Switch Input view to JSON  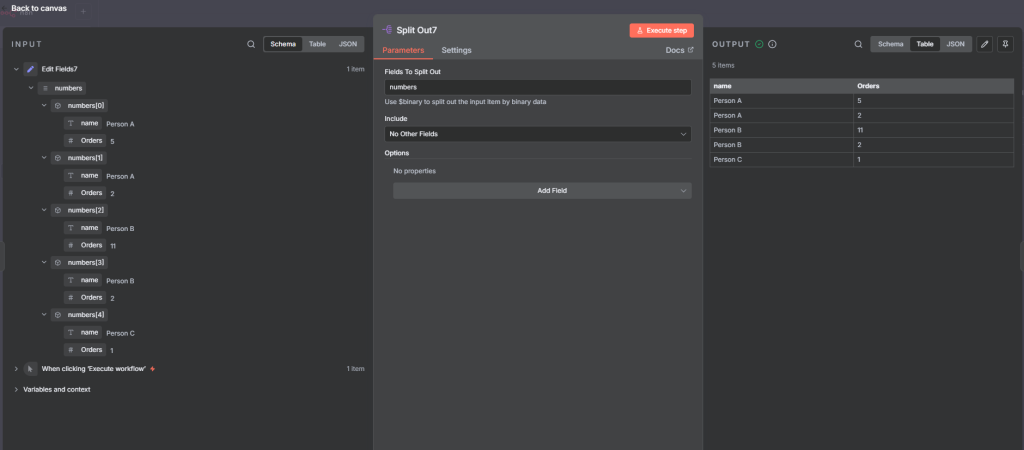347,44
